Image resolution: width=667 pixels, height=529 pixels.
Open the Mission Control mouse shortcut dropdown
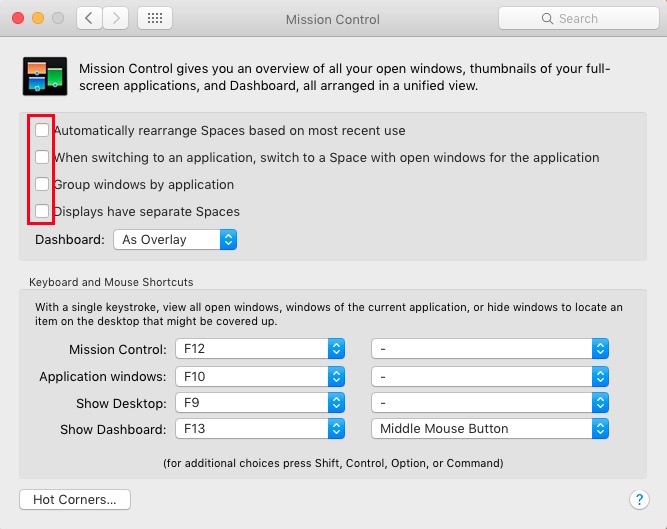490,349
